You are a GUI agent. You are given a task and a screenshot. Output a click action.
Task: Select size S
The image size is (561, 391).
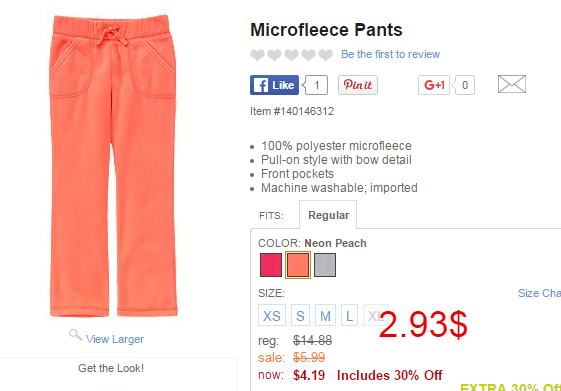300,315
